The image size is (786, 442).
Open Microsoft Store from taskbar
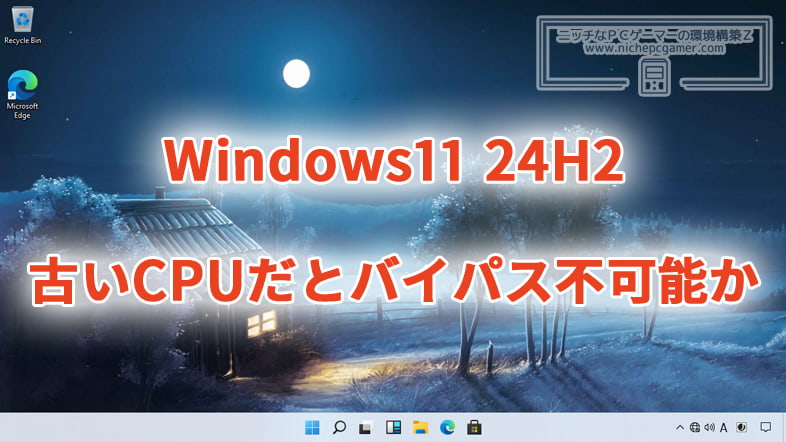coord(474,427)
